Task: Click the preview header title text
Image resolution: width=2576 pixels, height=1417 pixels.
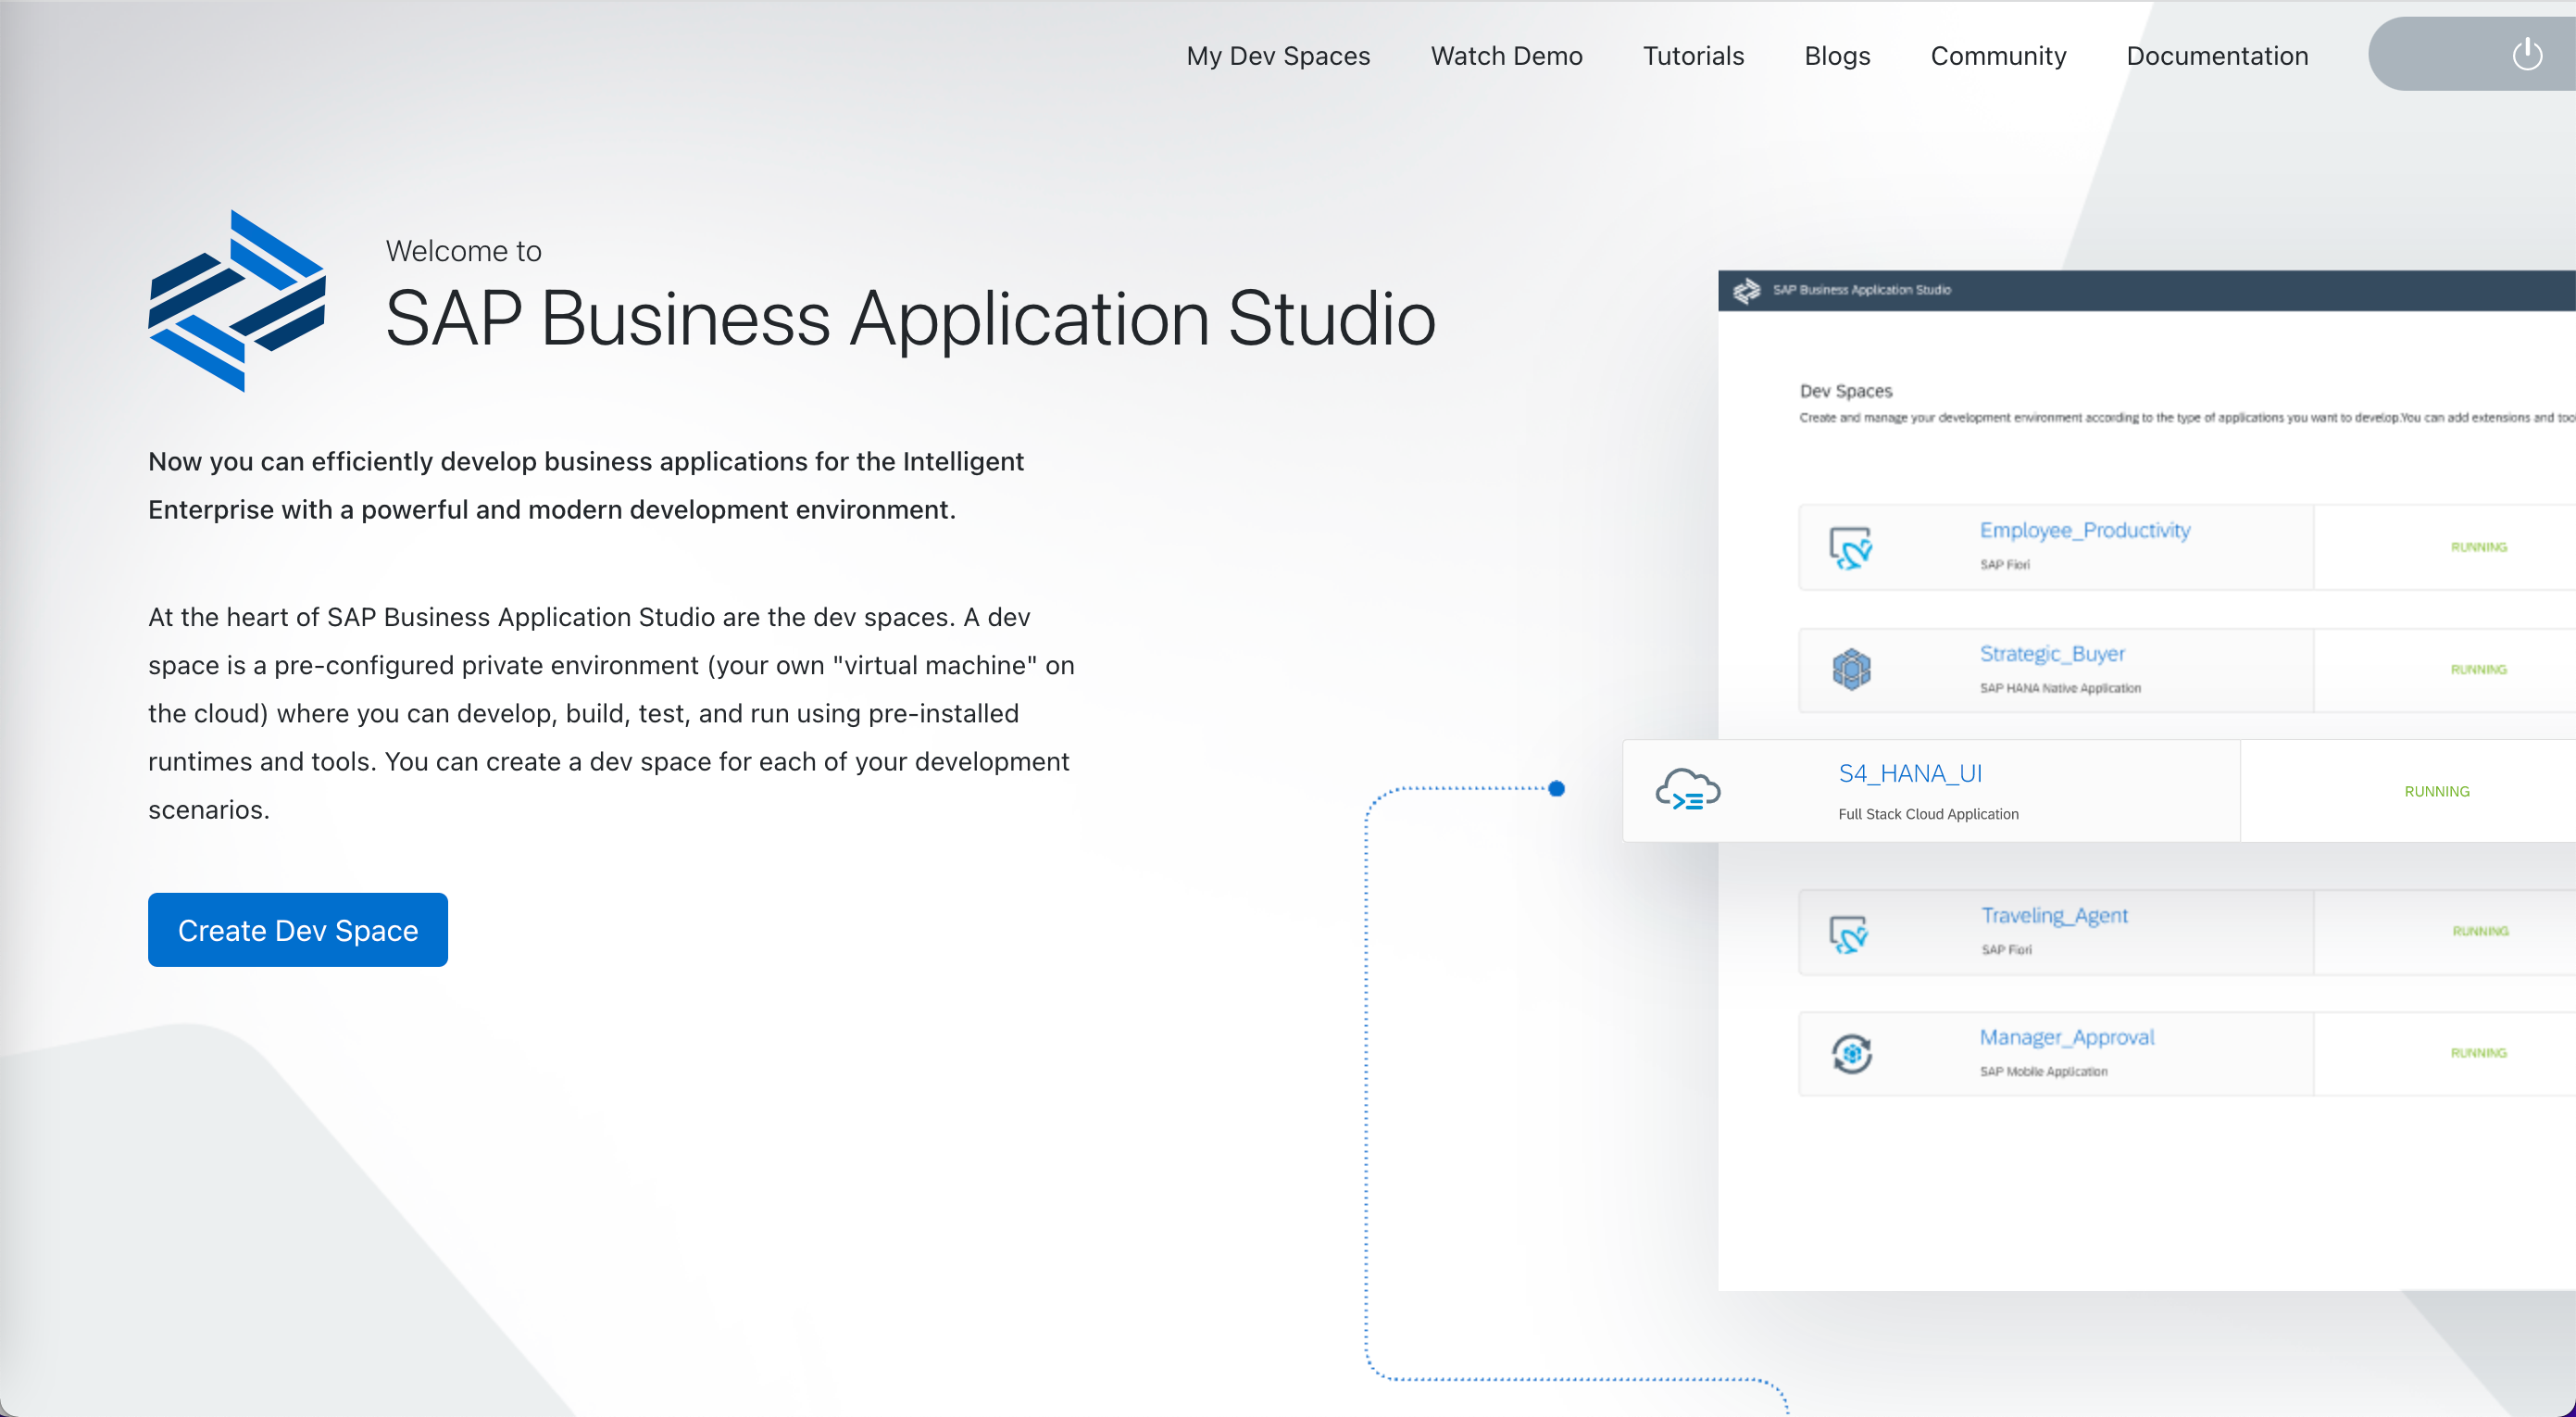Action: (1861, 290)
